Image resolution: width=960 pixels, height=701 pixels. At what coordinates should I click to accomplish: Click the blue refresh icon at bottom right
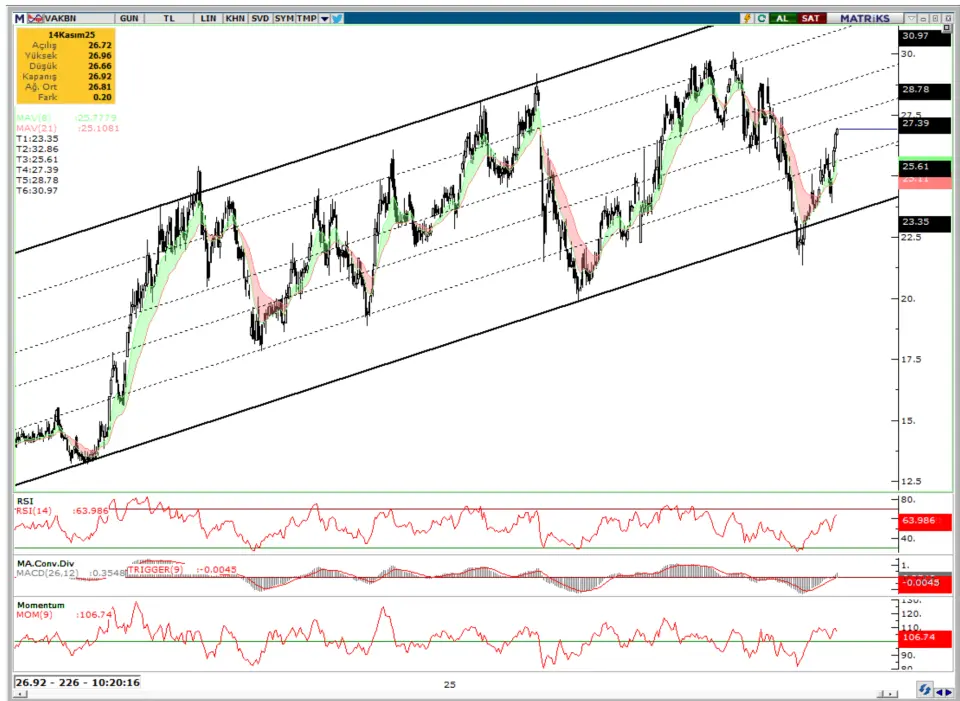(927, 690)
